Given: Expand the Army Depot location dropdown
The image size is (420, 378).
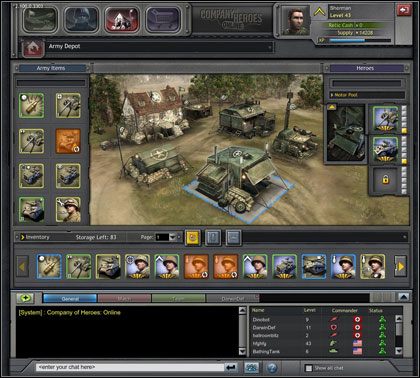Looking at the screenshot, I should [x=270, y=47].
